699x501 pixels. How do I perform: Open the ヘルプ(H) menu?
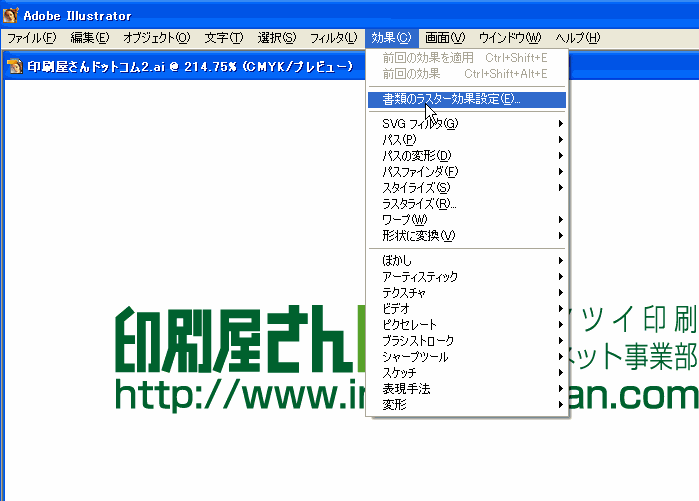(577, 38)
